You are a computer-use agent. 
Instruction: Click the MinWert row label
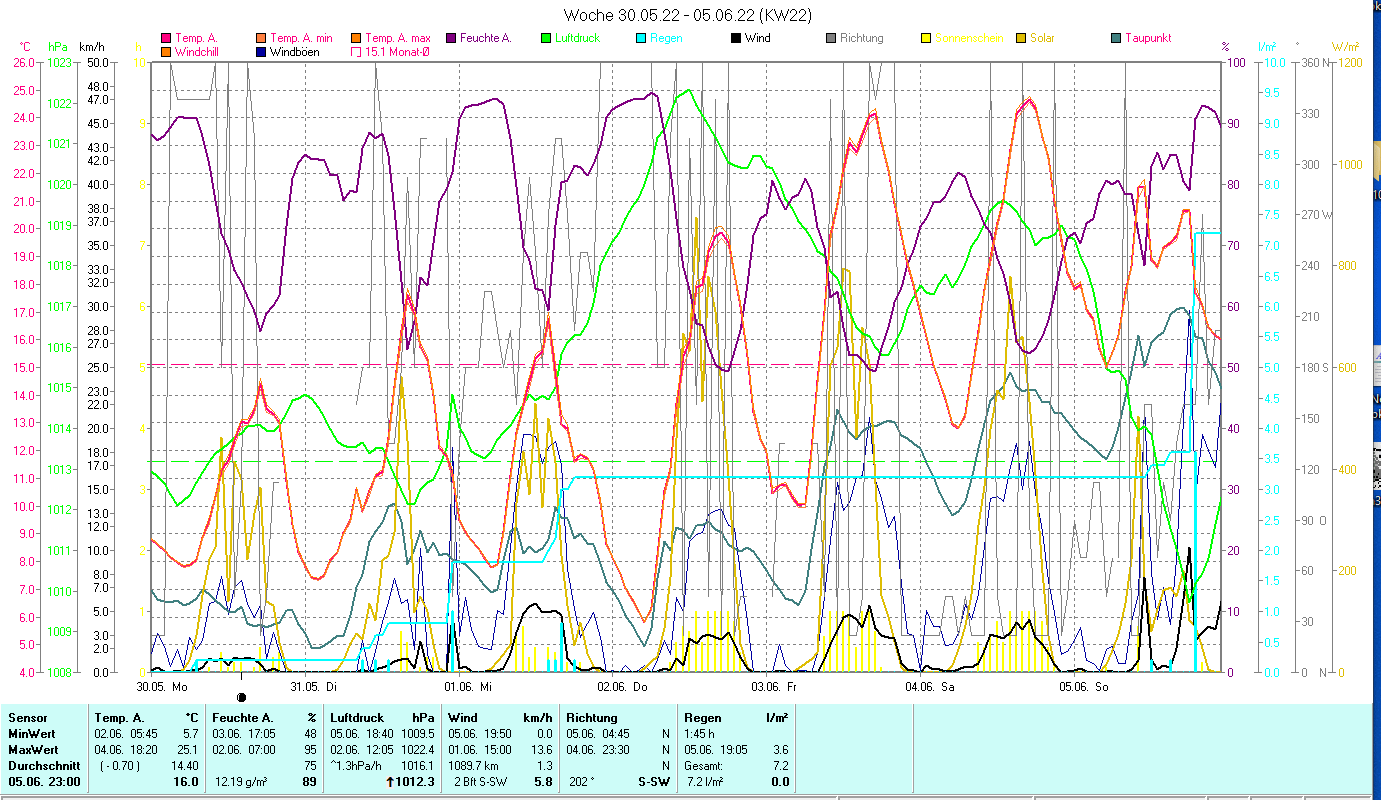coord(31,734)
